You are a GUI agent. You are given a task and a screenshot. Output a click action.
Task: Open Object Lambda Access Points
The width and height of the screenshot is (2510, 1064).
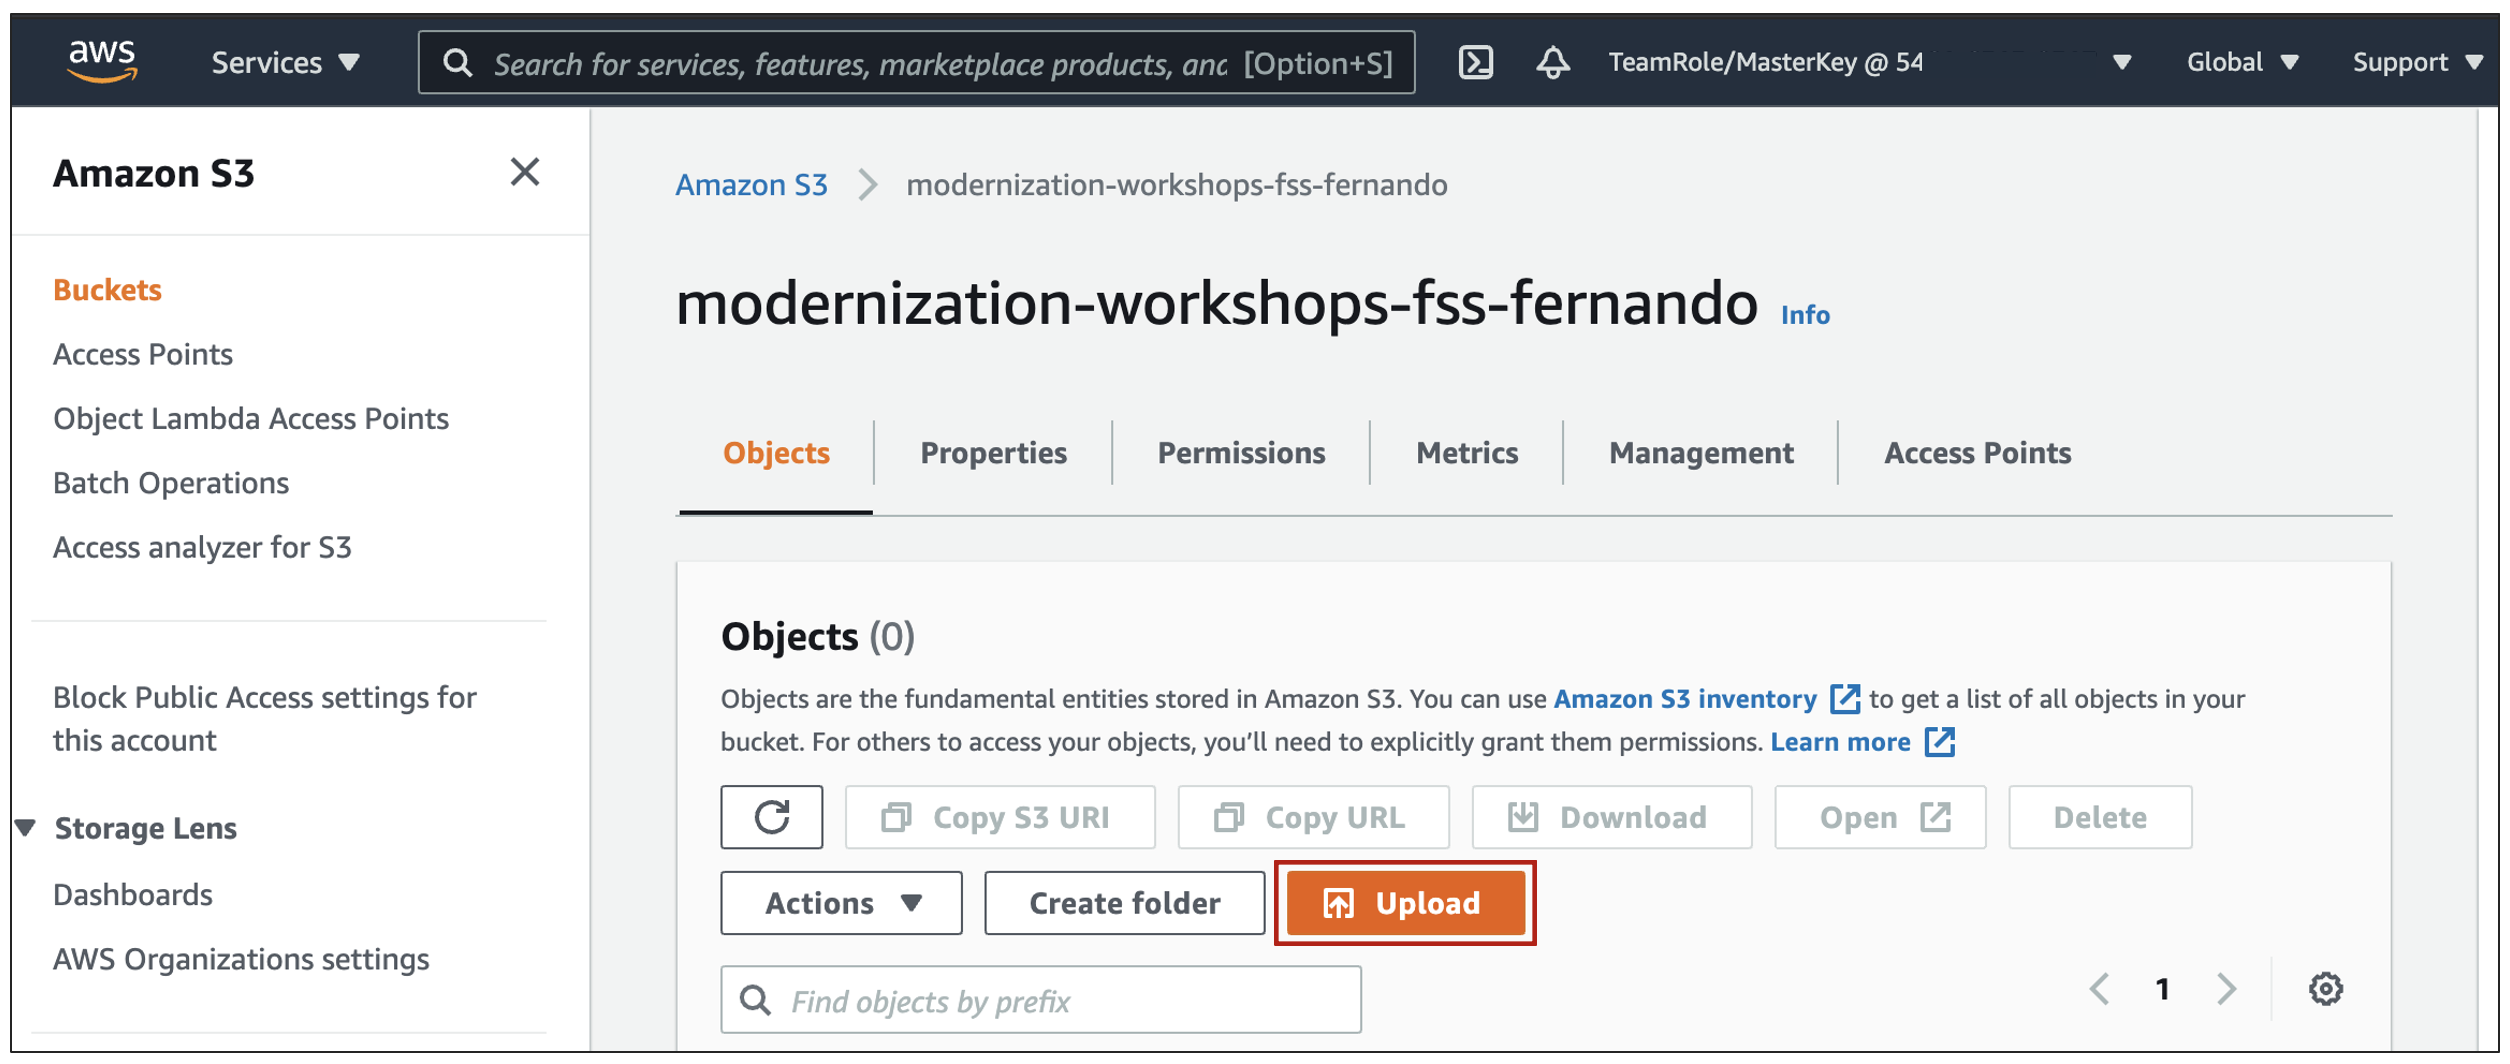coord(251,419)
